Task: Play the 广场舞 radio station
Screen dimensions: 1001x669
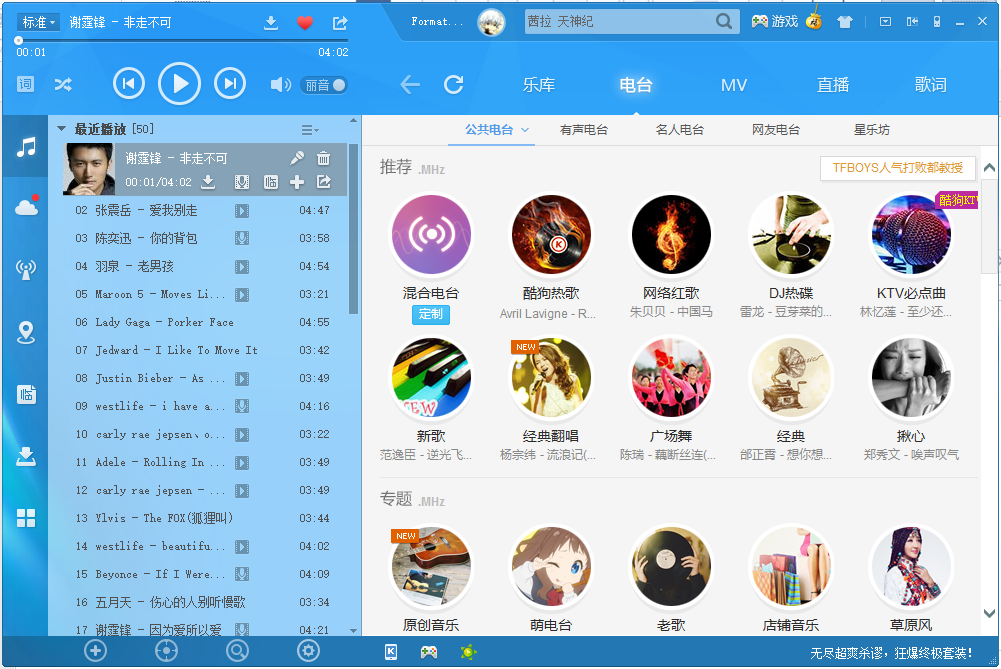Action: point(671,378)
